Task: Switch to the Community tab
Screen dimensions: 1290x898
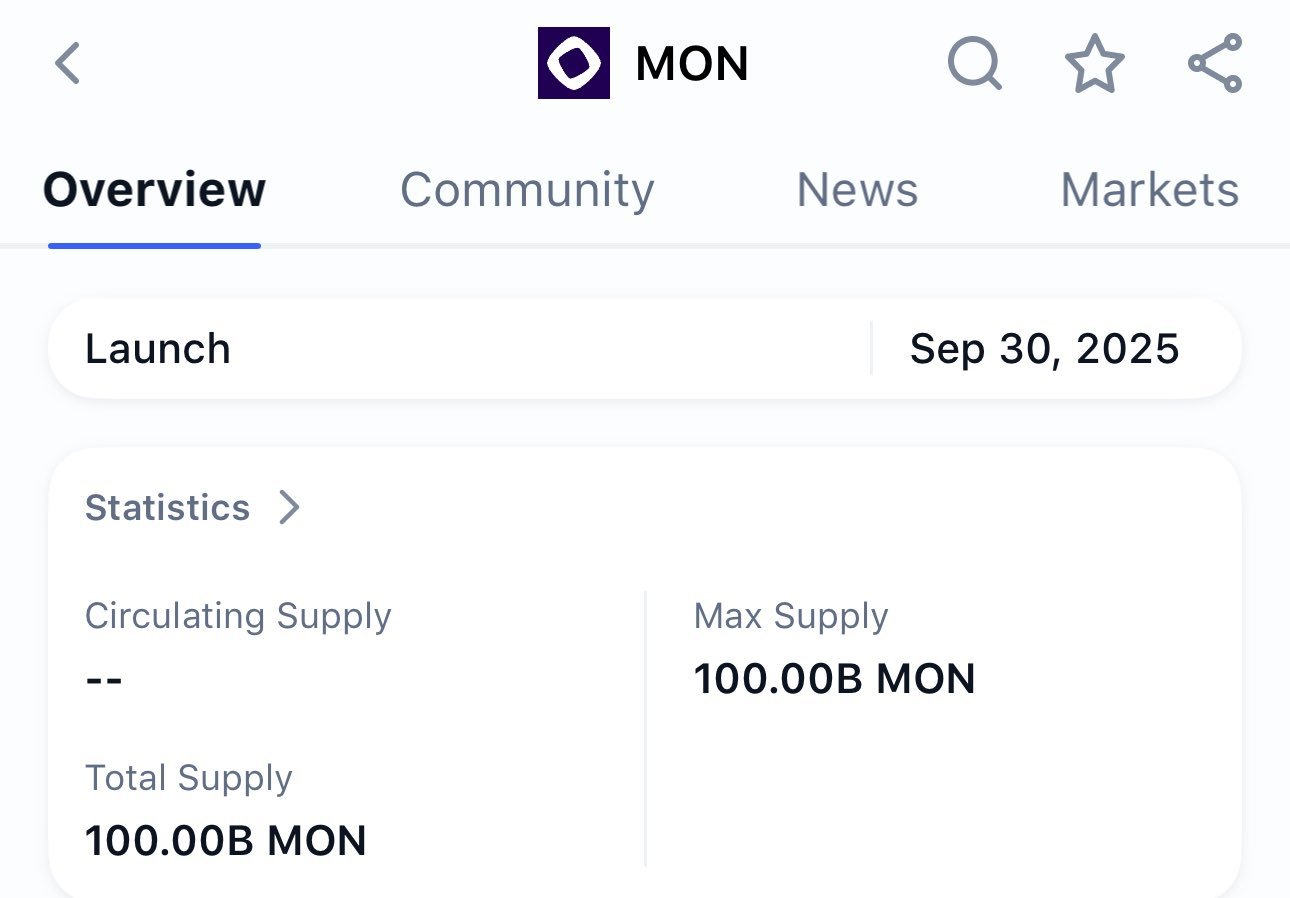Action: coord(527,189)
